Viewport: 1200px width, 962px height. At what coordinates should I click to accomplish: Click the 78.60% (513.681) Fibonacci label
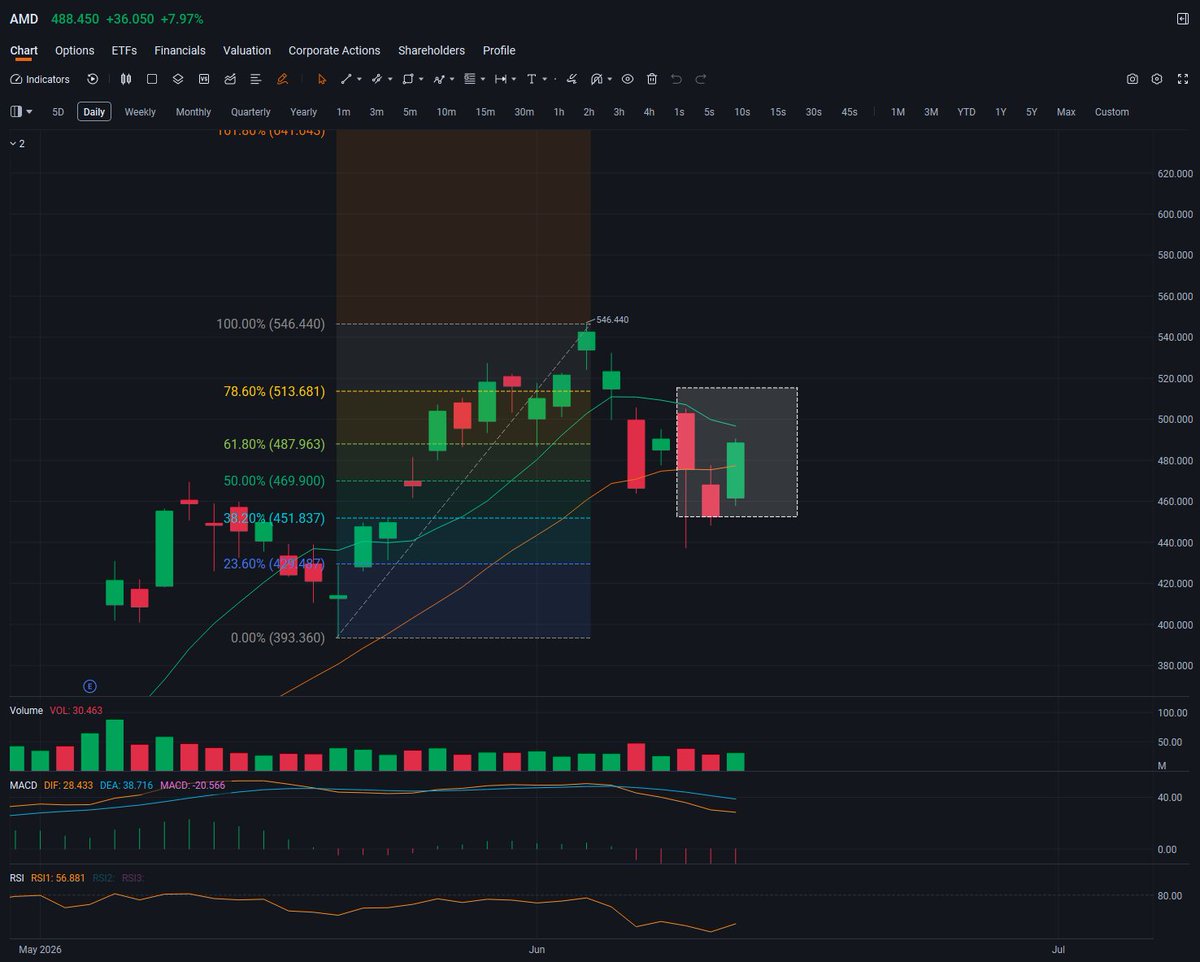click(x=274, y=391)
